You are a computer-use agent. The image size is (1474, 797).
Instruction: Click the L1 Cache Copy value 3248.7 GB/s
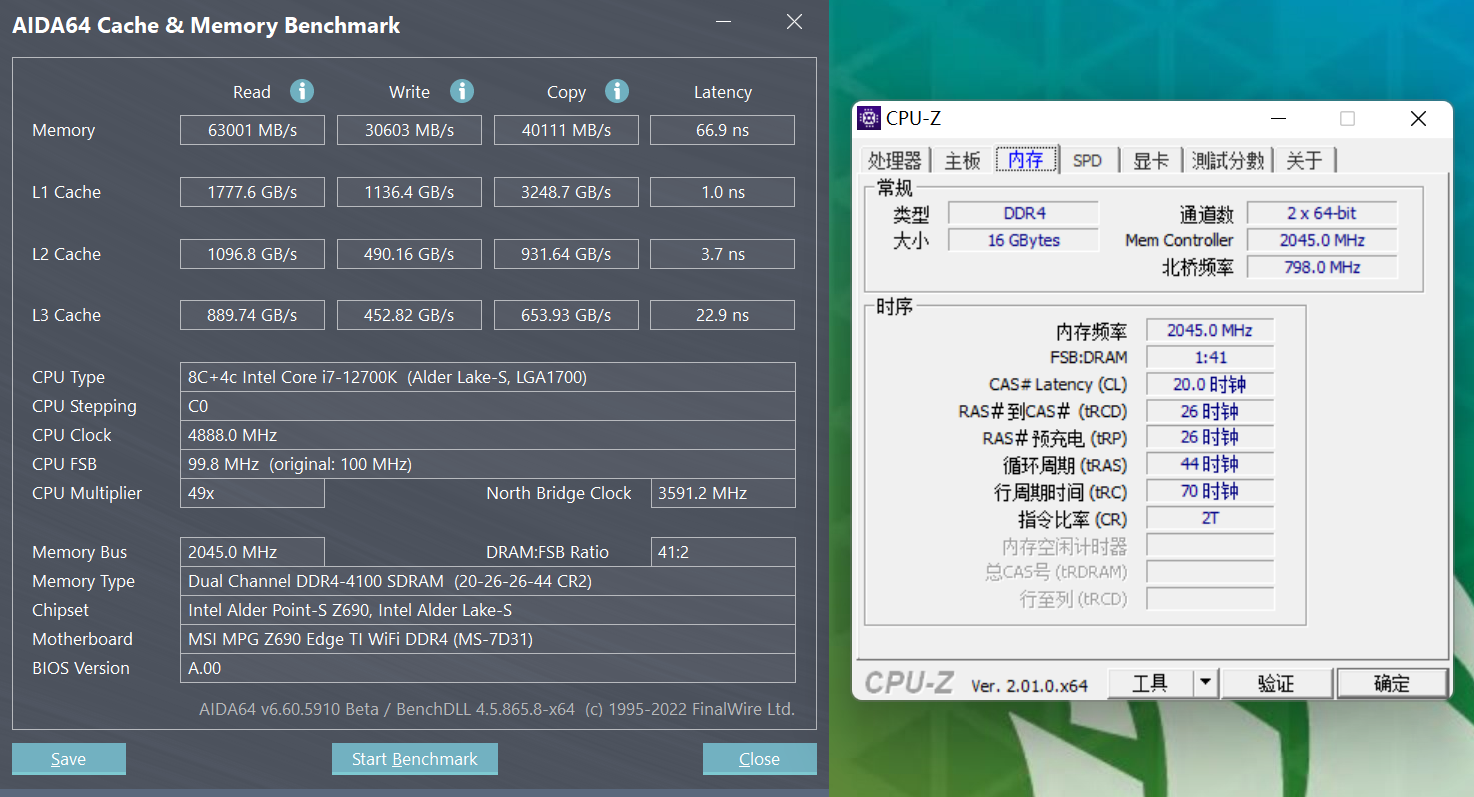click(x=566, y=192)
